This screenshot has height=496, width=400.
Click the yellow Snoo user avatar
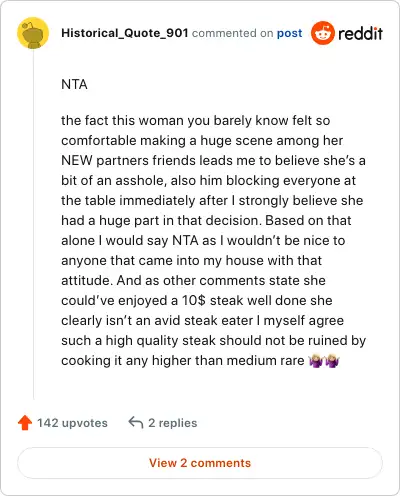pos(33,33)
